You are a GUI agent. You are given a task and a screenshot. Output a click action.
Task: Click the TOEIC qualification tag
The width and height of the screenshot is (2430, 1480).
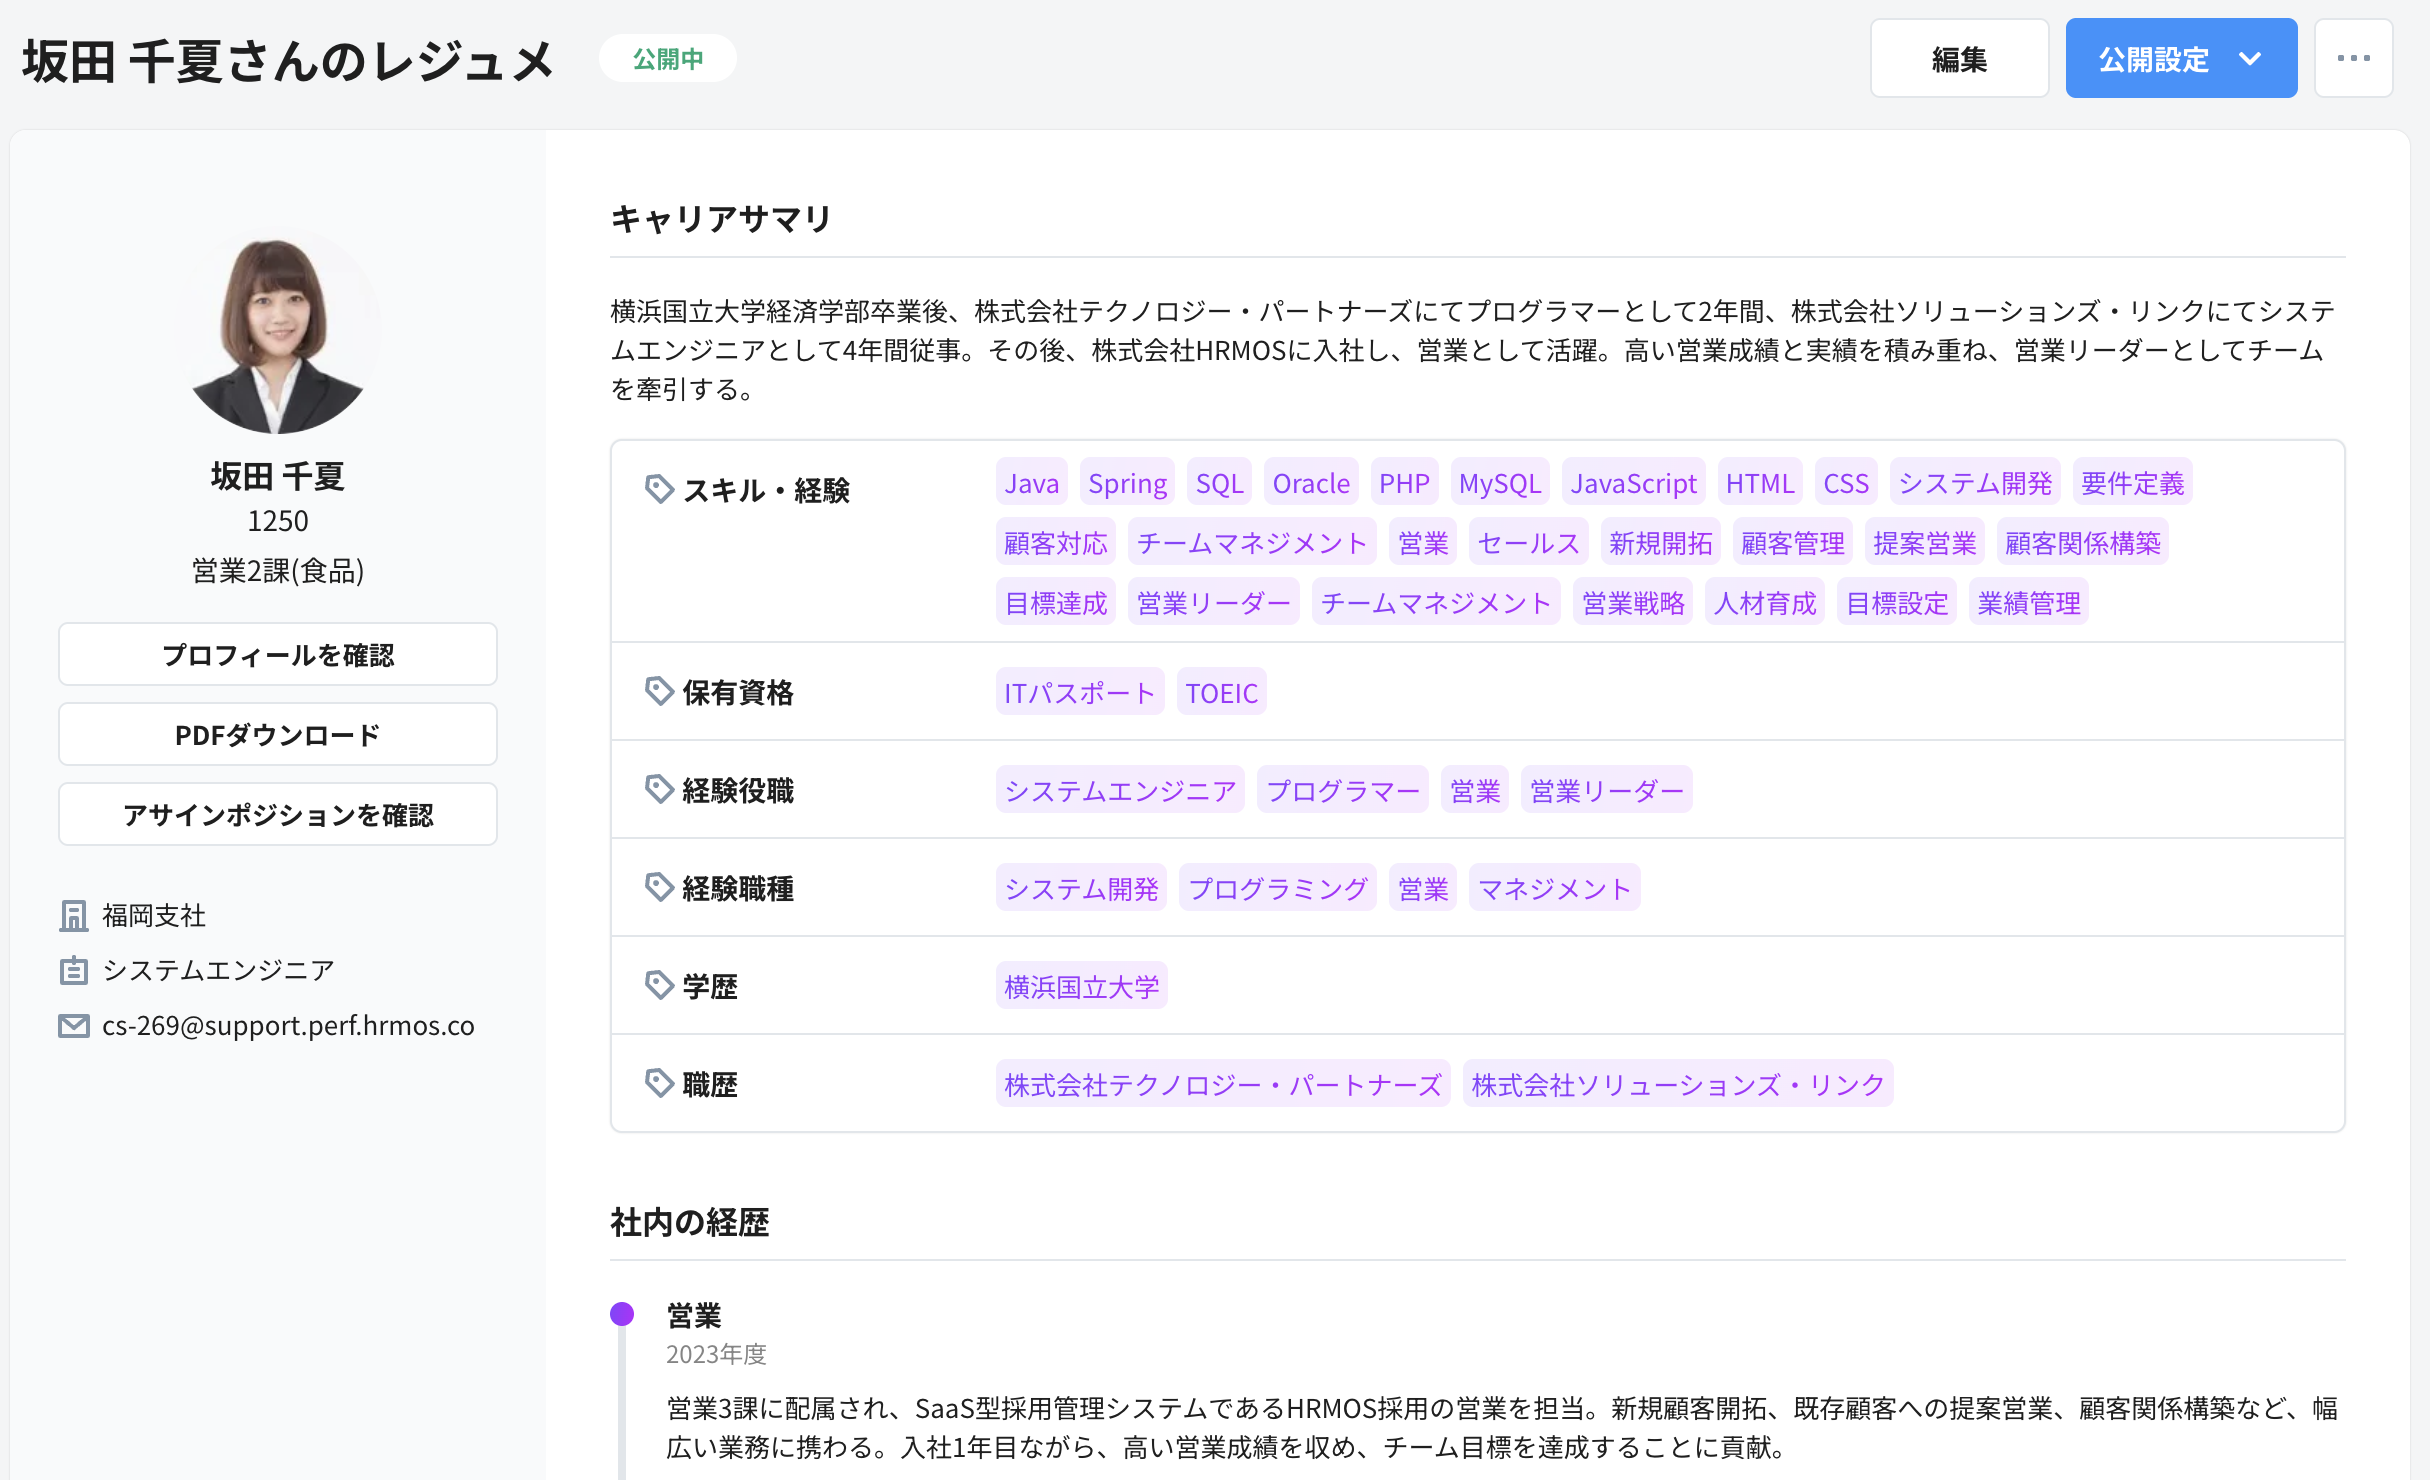[1221, 693]
